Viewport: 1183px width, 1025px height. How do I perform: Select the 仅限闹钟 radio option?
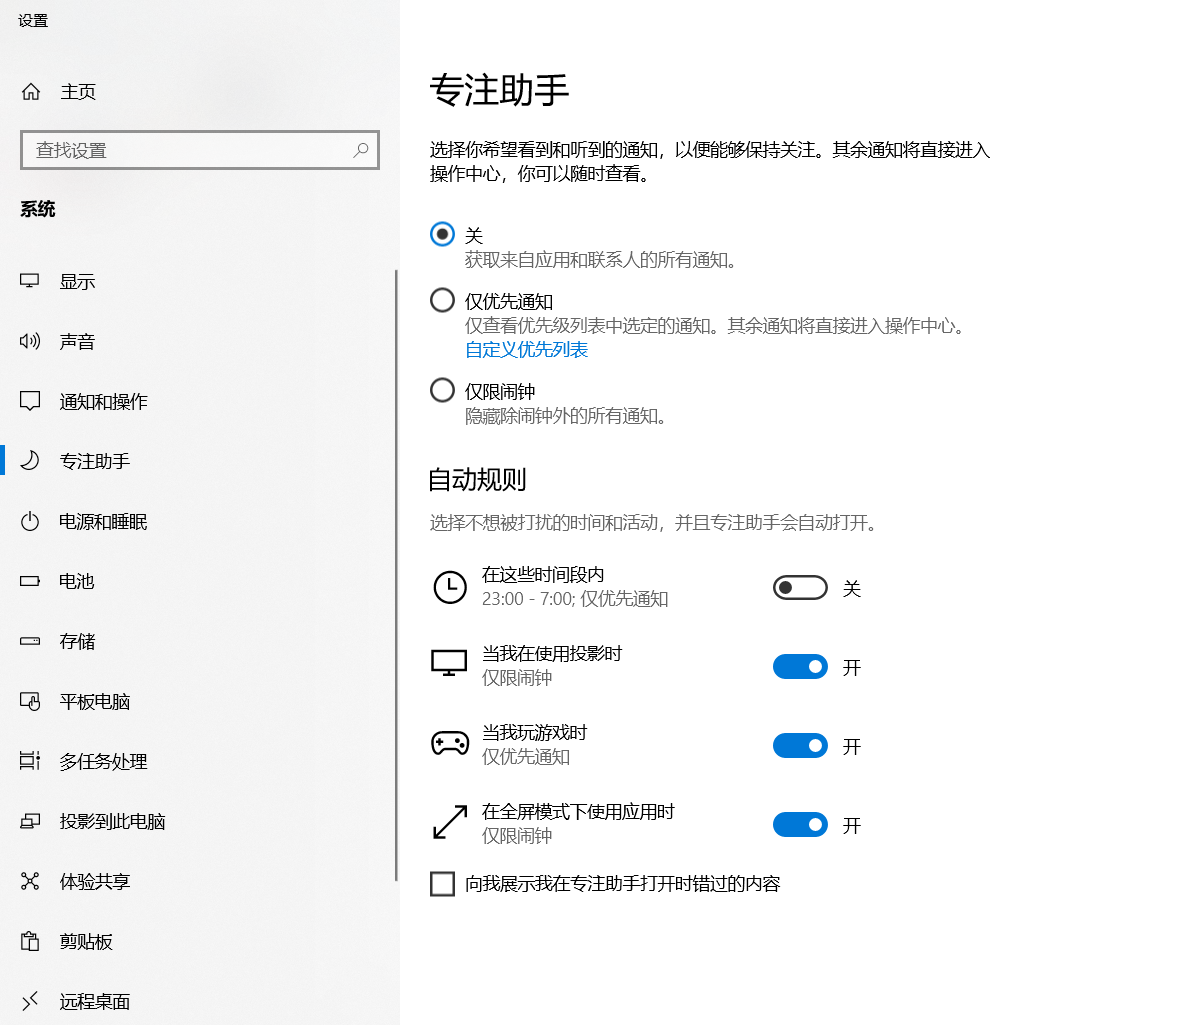[442, 390]
